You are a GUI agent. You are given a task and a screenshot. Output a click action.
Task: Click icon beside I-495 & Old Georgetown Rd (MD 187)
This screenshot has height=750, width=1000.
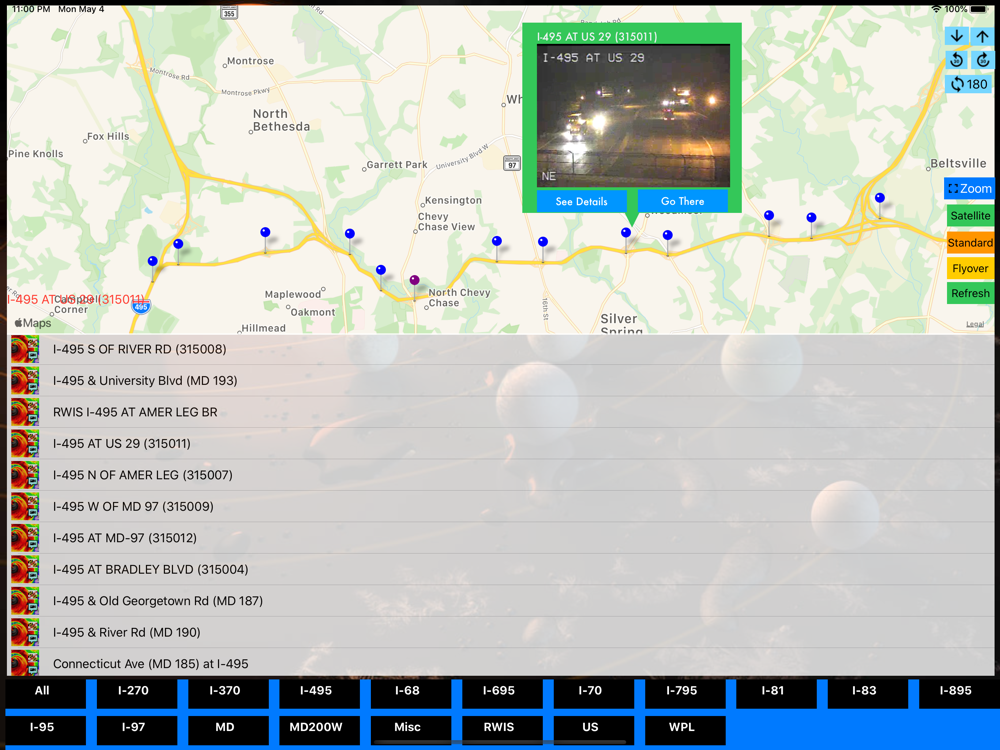[x=25, y=601]
